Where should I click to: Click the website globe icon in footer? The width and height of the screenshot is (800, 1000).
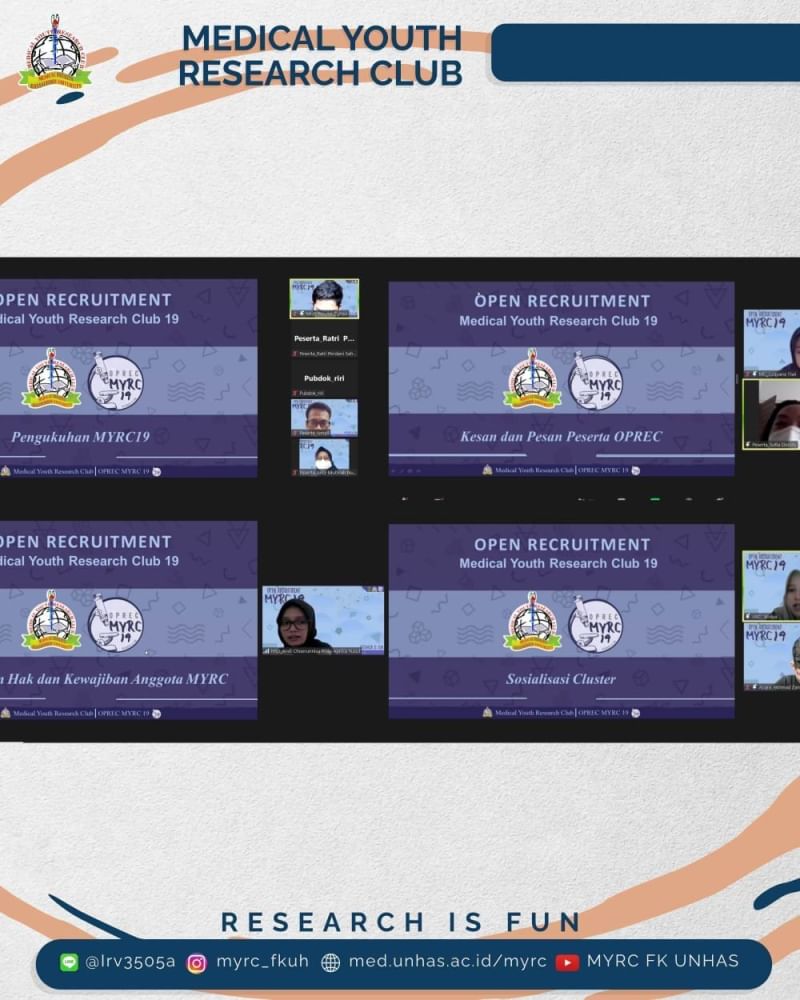coord(330,962)
